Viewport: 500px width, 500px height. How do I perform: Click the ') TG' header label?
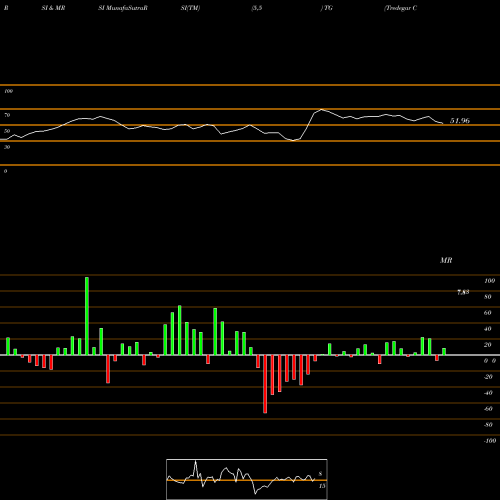(x=327, y=8)
